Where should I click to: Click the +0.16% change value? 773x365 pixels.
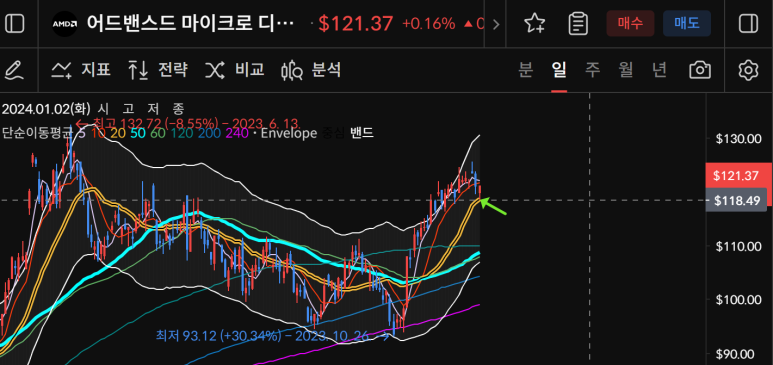pos(428,23)
